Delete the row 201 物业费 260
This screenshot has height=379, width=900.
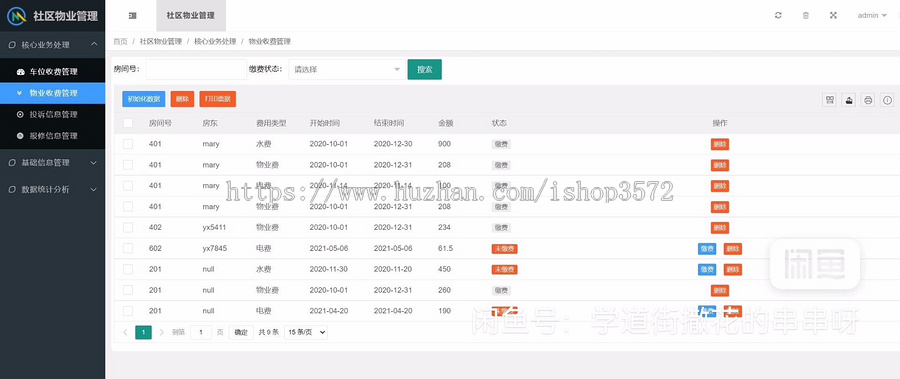[720, 291]
